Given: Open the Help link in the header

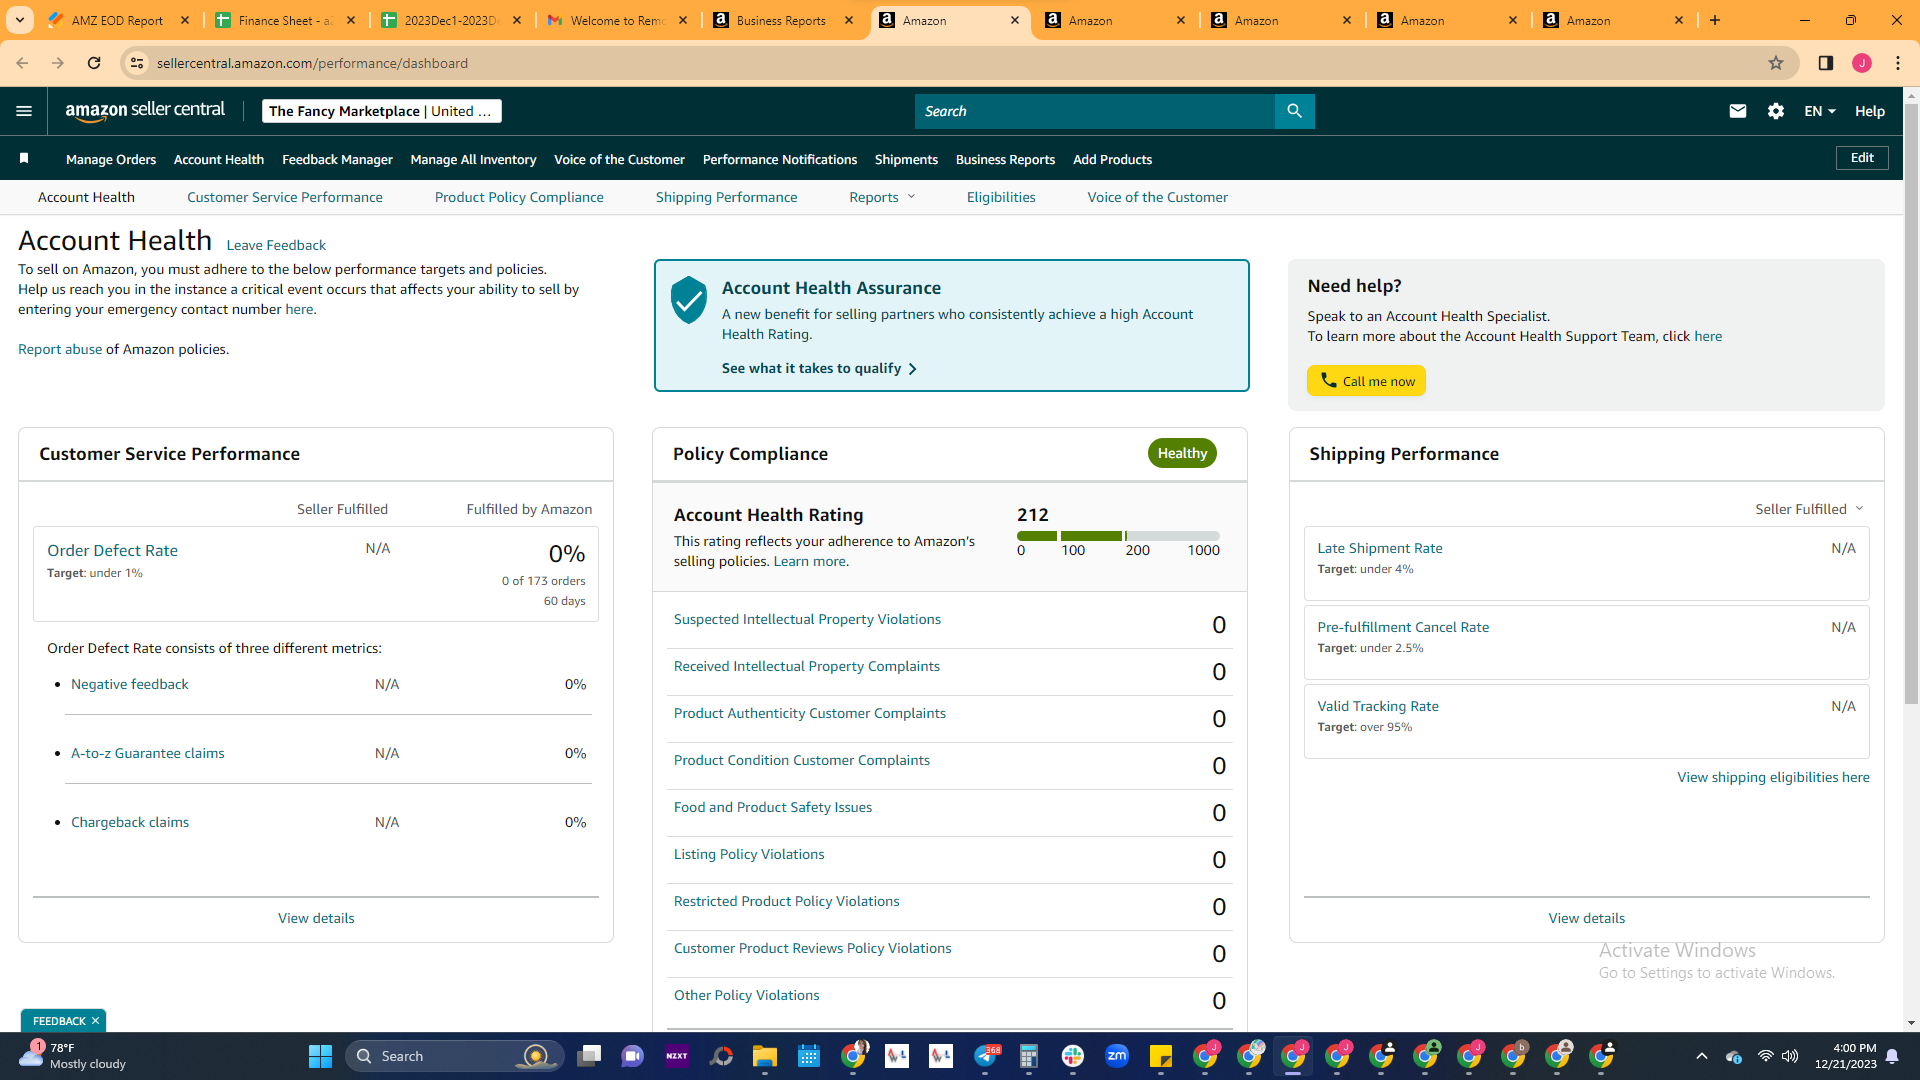Looking at the screenshot, I should click(x=1870, y=111).
